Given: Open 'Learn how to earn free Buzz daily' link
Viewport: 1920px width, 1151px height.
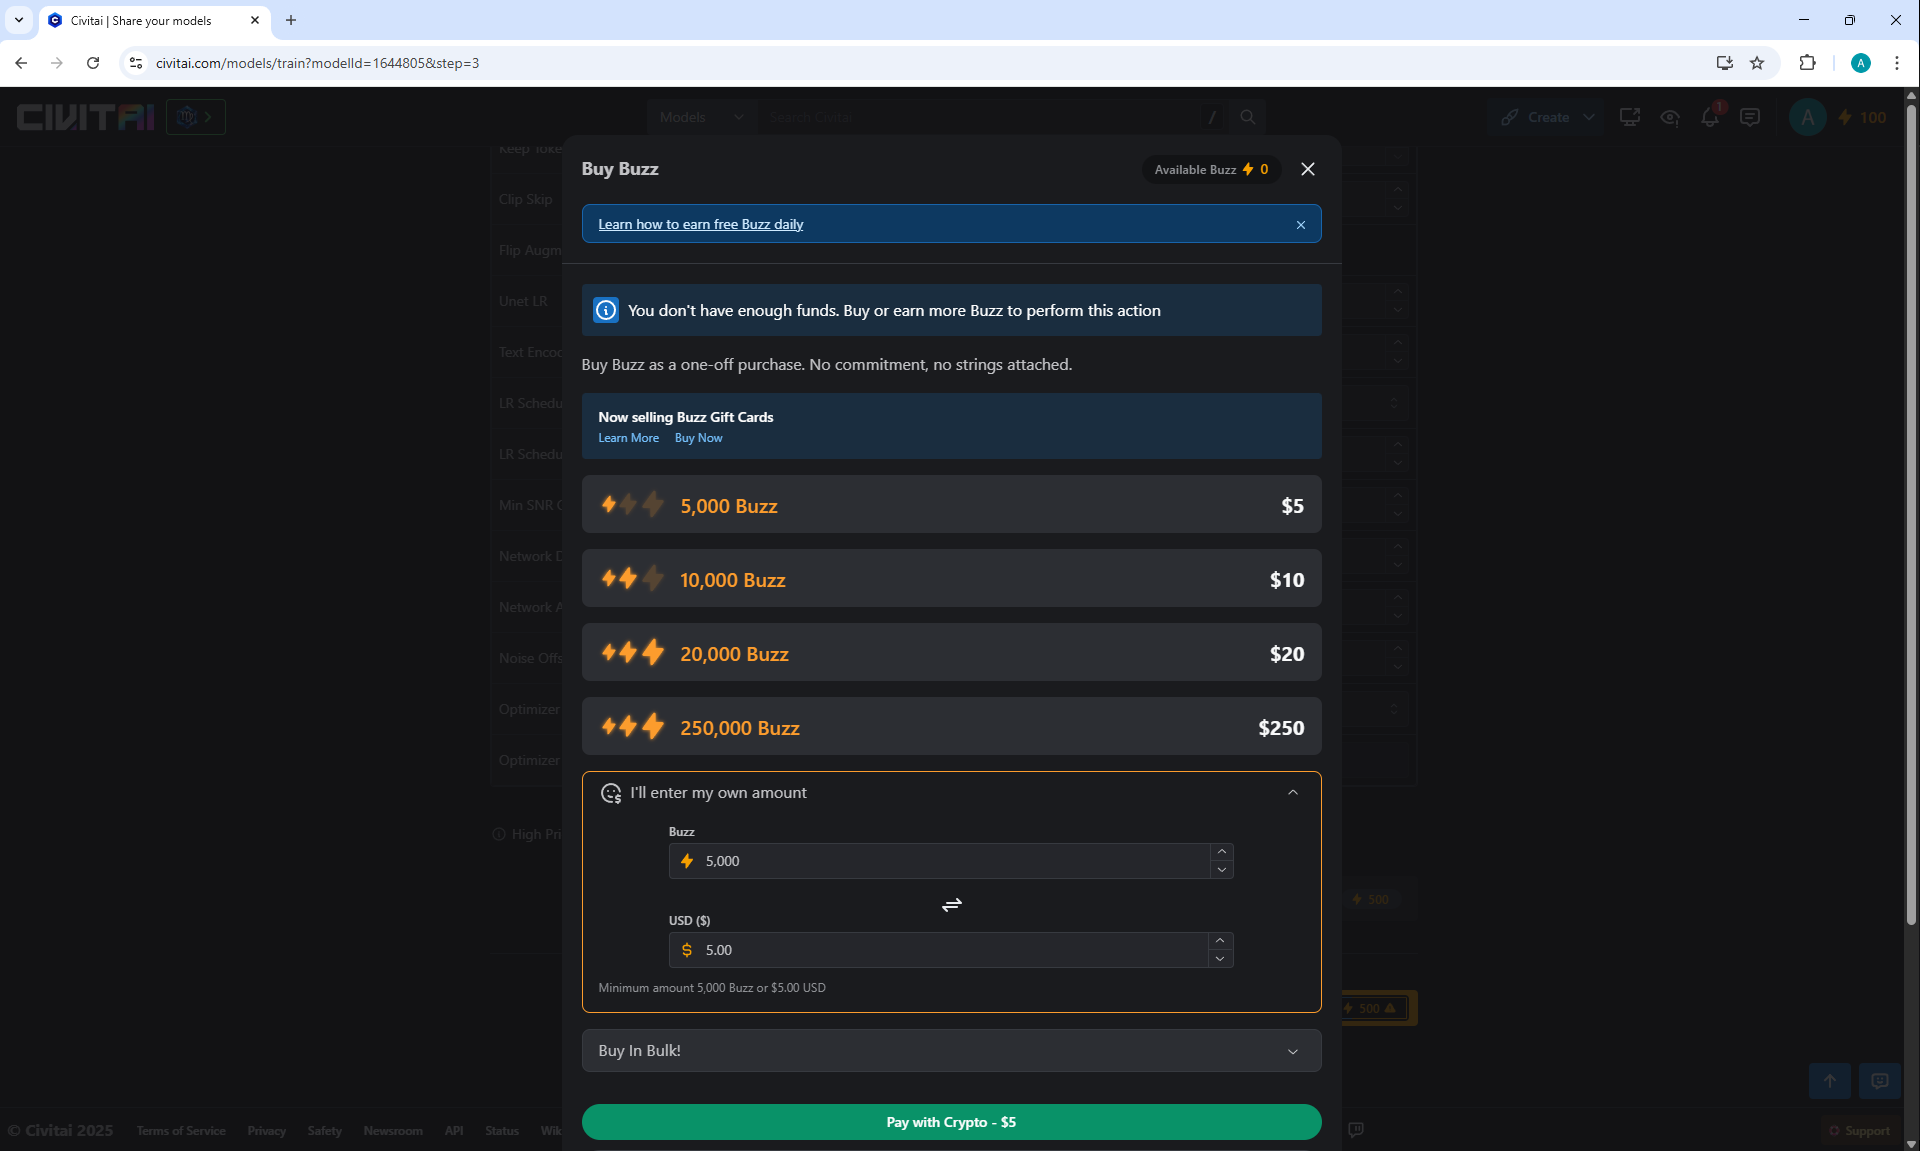Looking at the screenshot, I should (x=700, y=224).
